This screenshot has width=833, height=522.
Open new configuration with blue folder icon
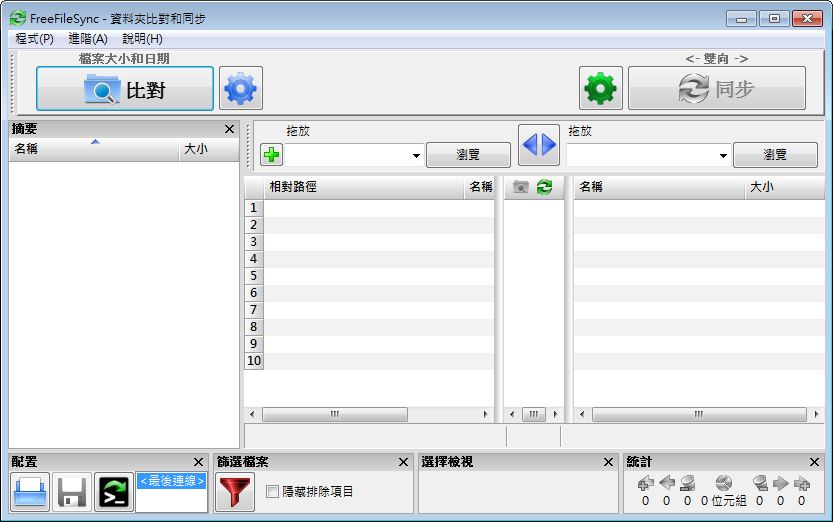click(x=30, y=492)
